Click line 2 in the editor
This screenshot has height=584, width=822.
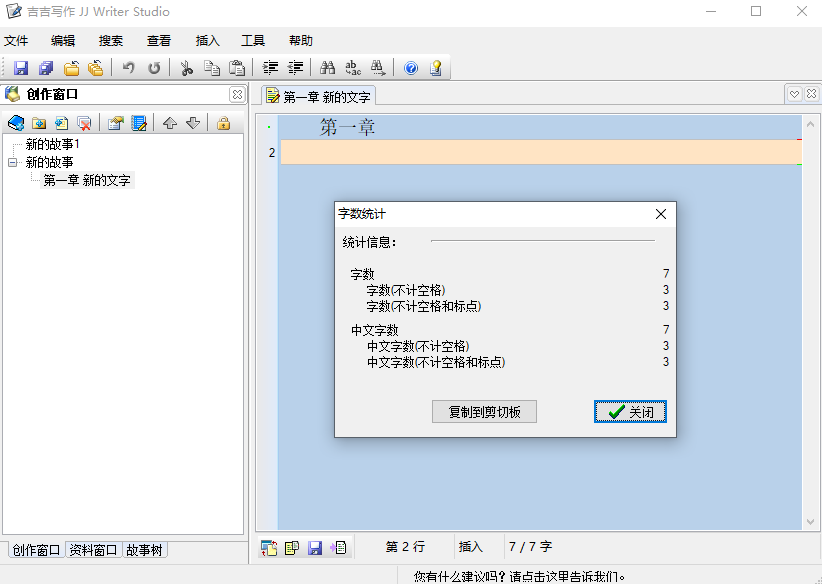click(x=541, y=153)
